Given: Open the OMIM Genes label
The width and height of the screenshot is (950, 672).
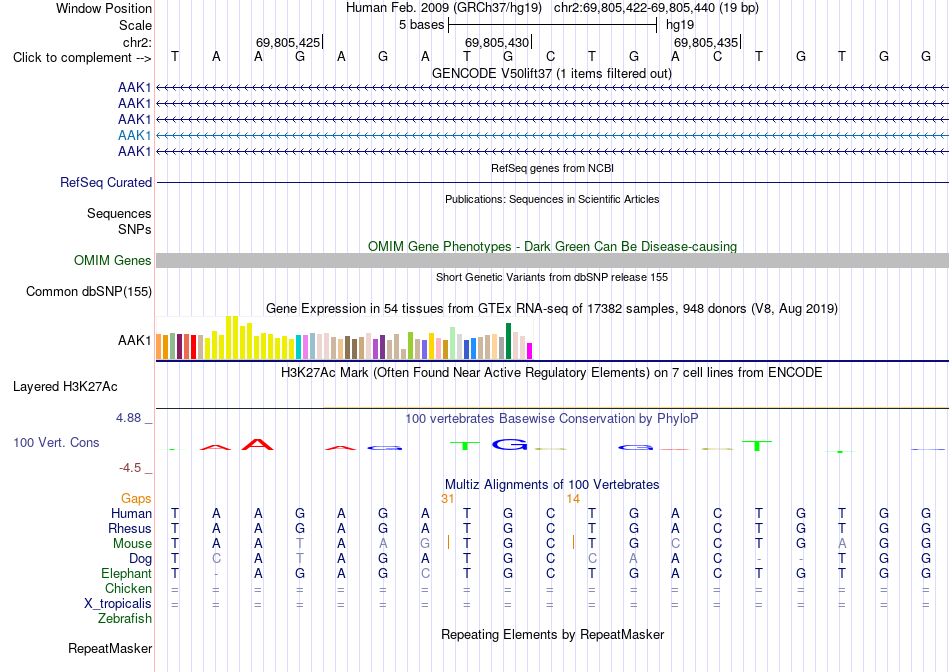Looking at the screenshot, I should click(x=113, y=261).
